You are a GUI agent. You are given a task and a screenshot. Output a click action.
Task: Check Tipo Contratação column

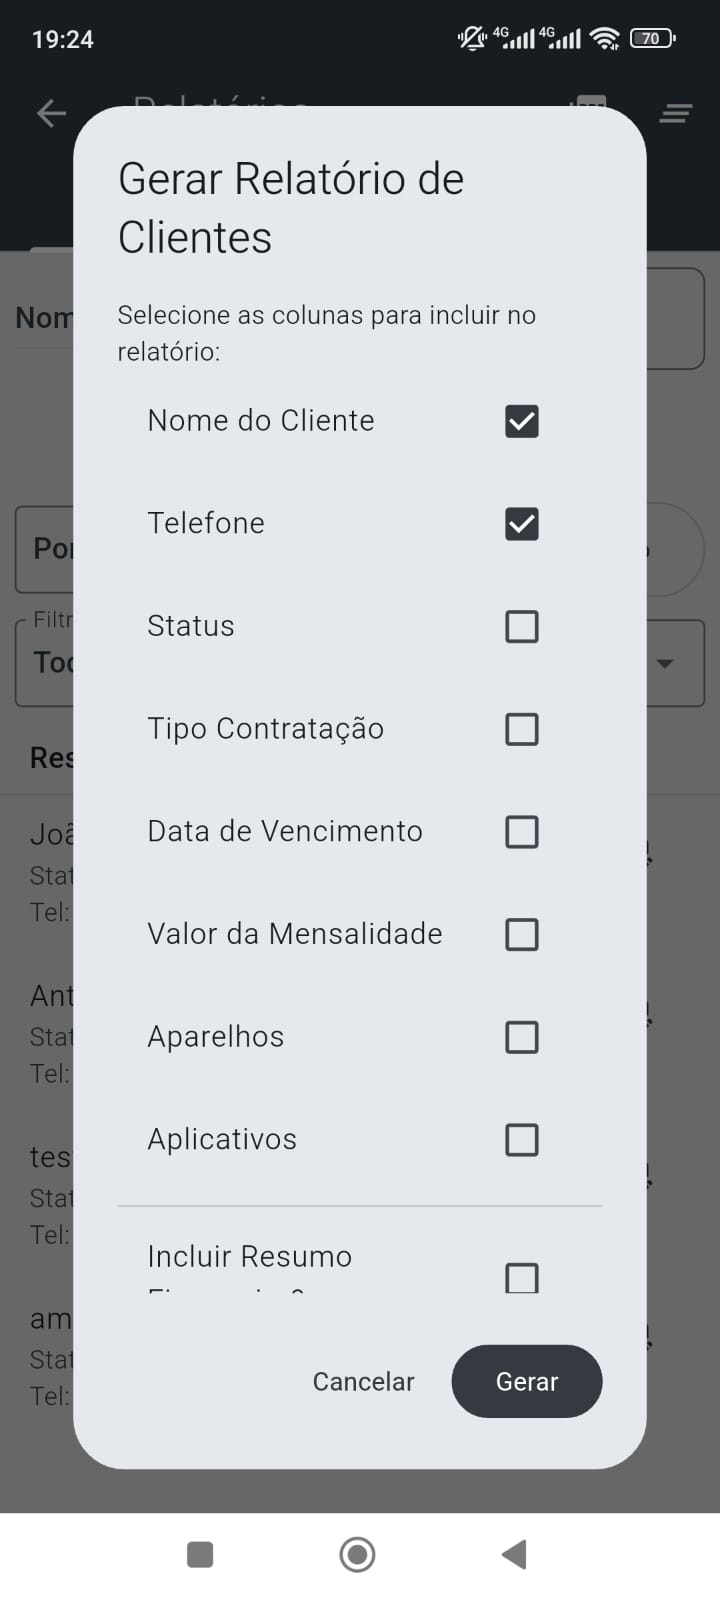(x=522, y=729)
